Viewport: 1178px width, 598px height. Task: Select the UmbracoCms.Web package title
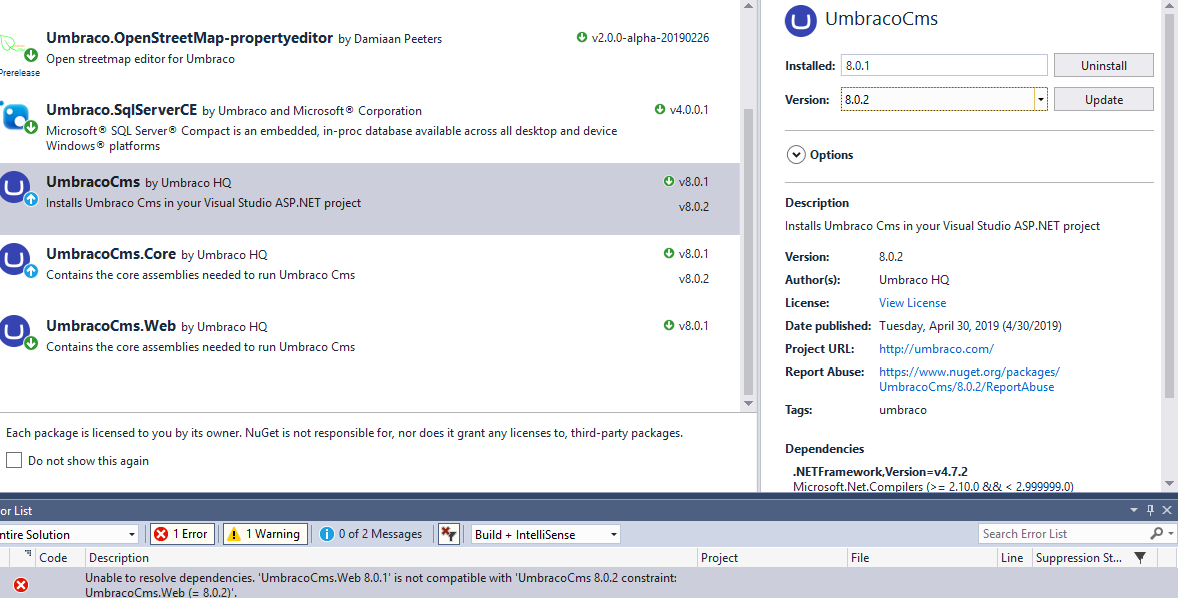pyautogui.click(x=111, y=326)
